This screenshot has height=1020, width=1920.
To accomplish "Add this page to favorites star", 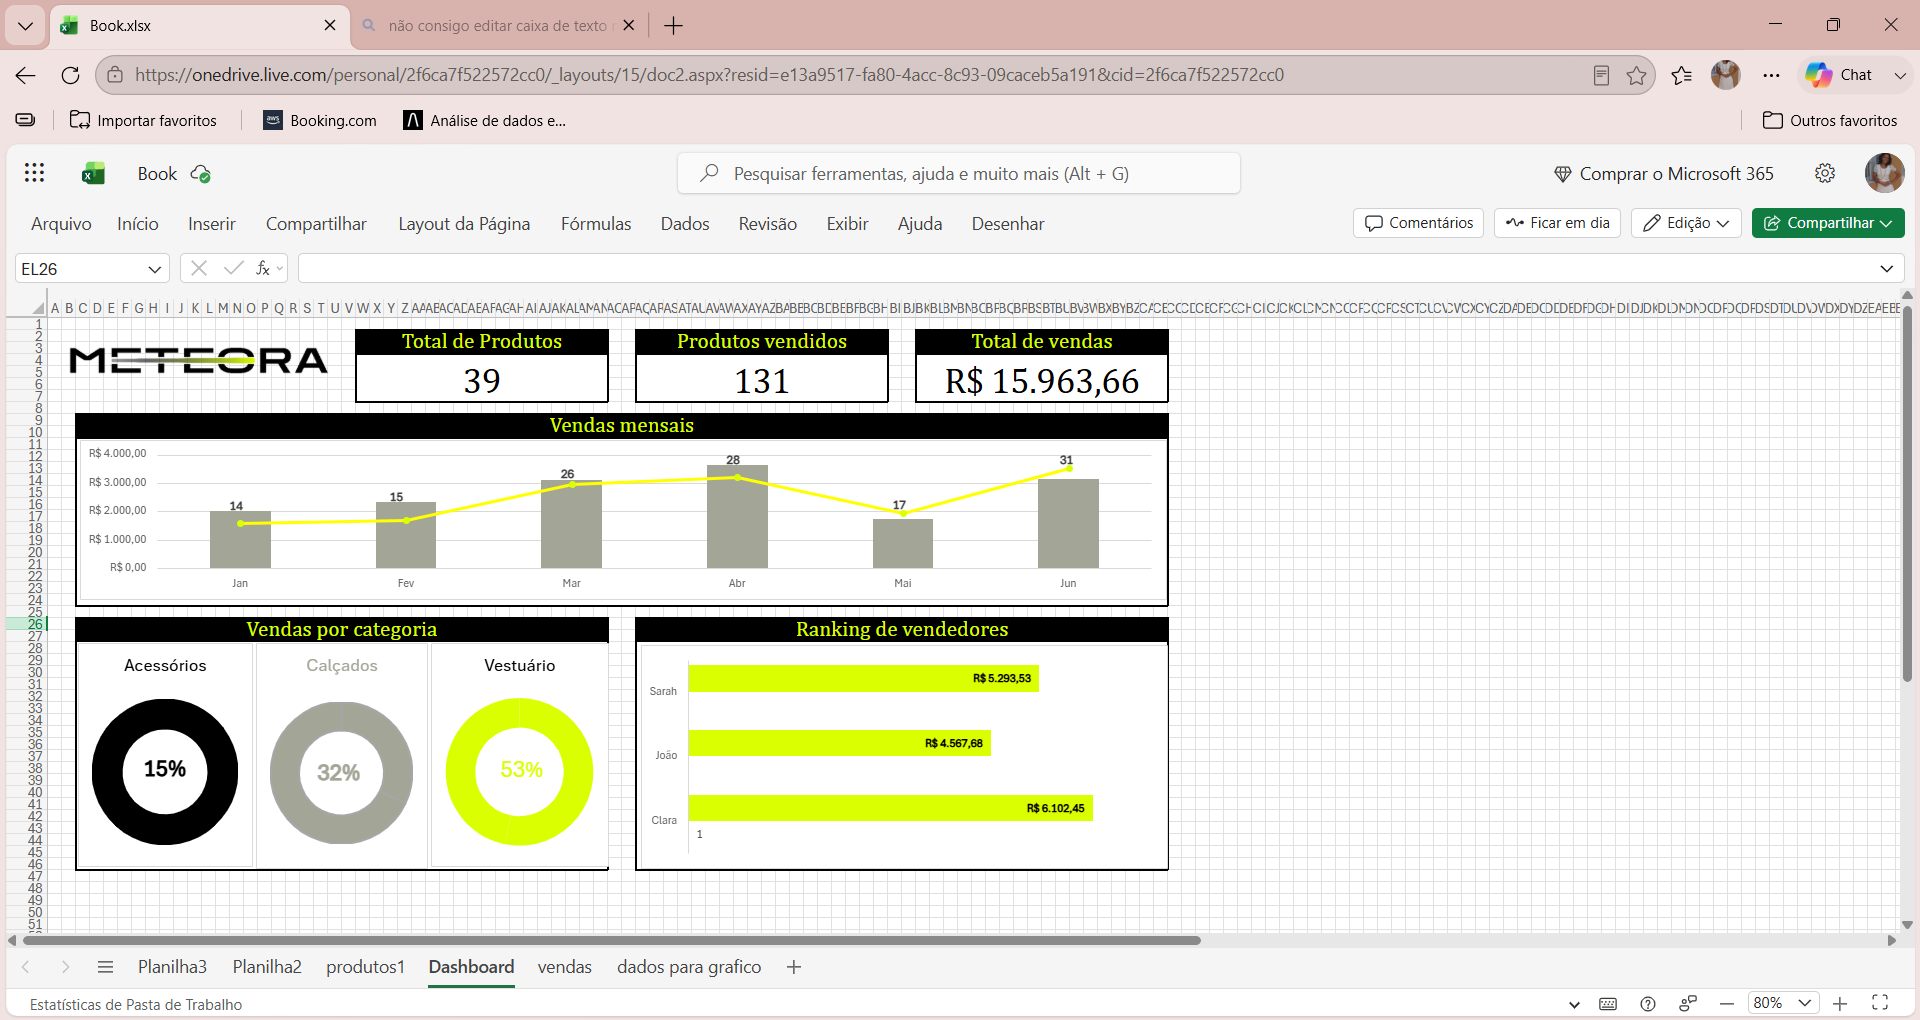I will click(1636, 75).
